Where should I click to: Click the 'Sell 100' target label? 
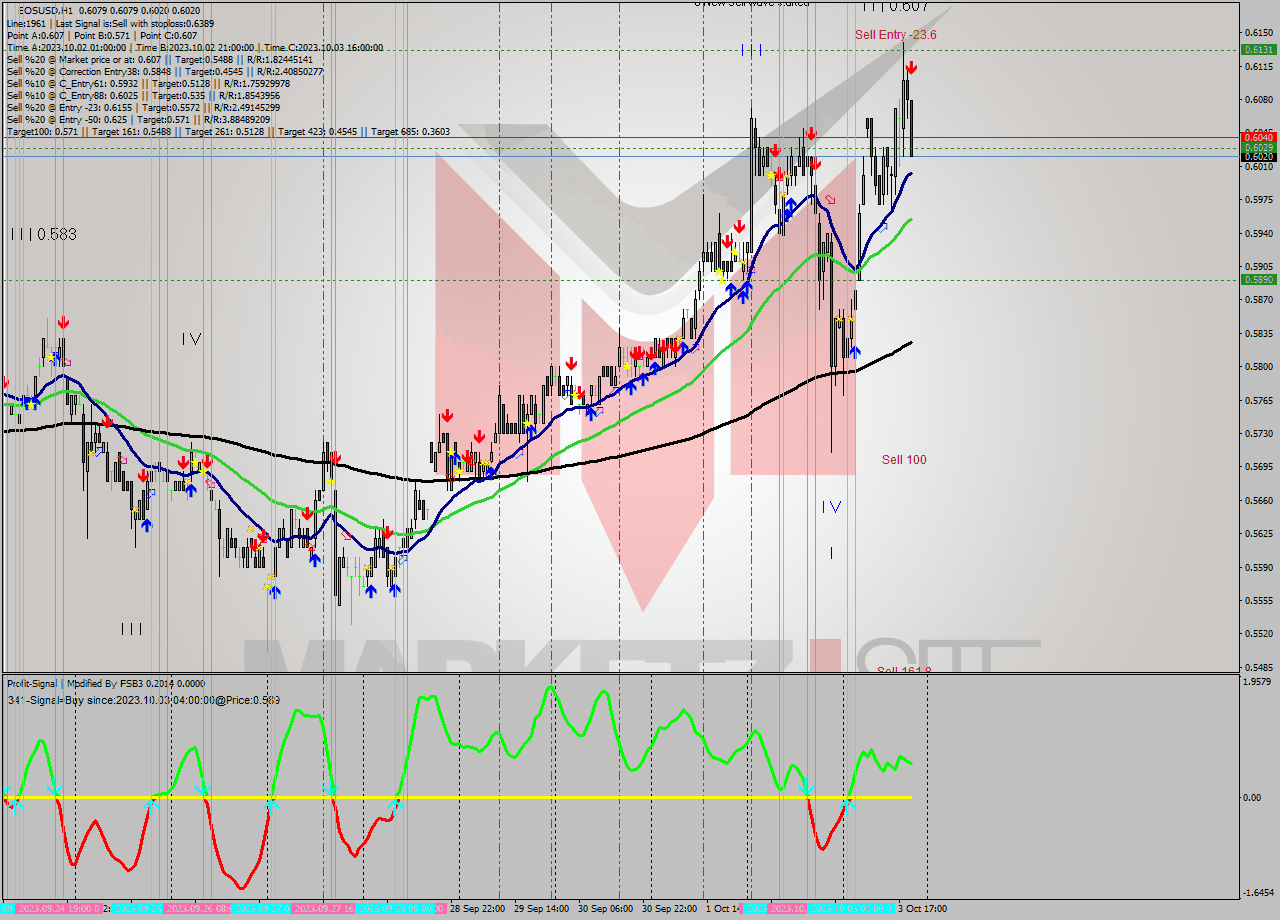pyautogui.click(x=904, y=460)
